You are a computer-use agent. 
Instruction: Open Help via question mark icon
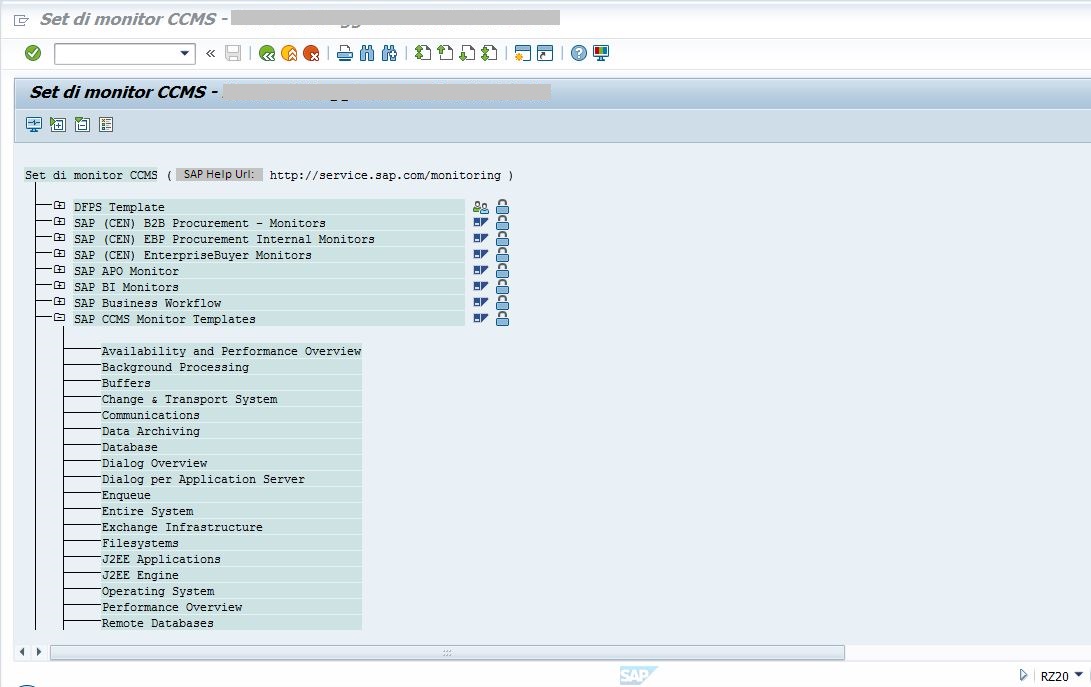pos(579,53)
